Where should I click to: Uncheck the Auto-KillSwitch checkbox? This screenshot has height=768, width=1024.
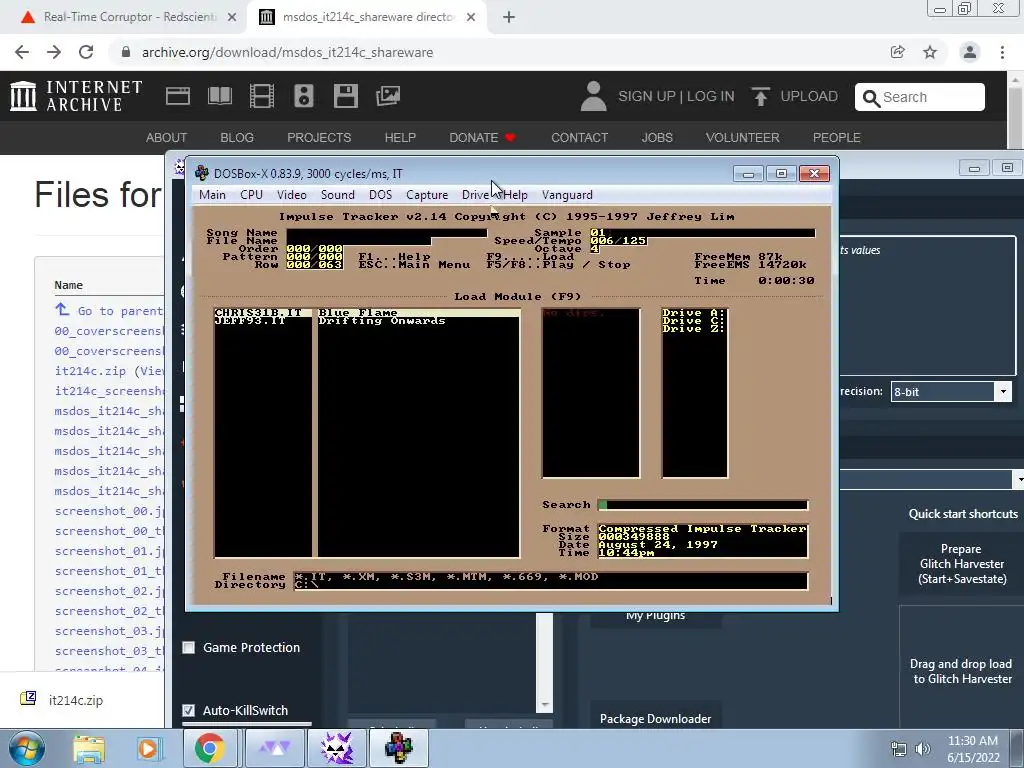189,710
